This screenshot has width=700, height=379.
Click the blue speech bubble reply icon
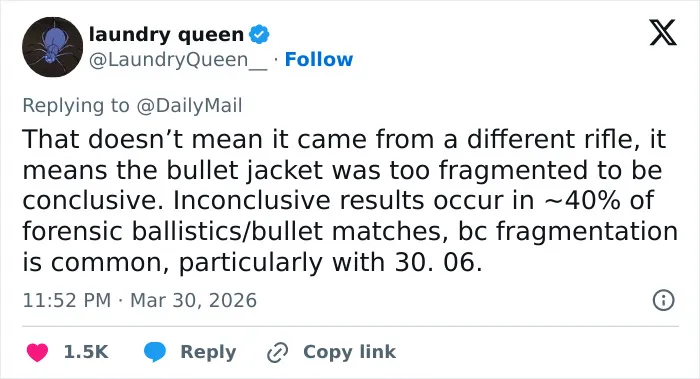155,352
